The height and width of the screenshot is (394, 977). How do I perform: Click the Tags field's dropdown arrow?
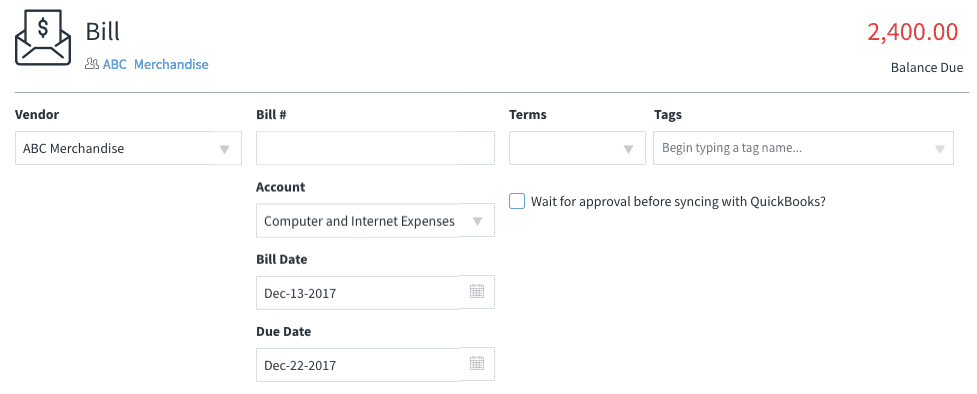pos(940,149)
